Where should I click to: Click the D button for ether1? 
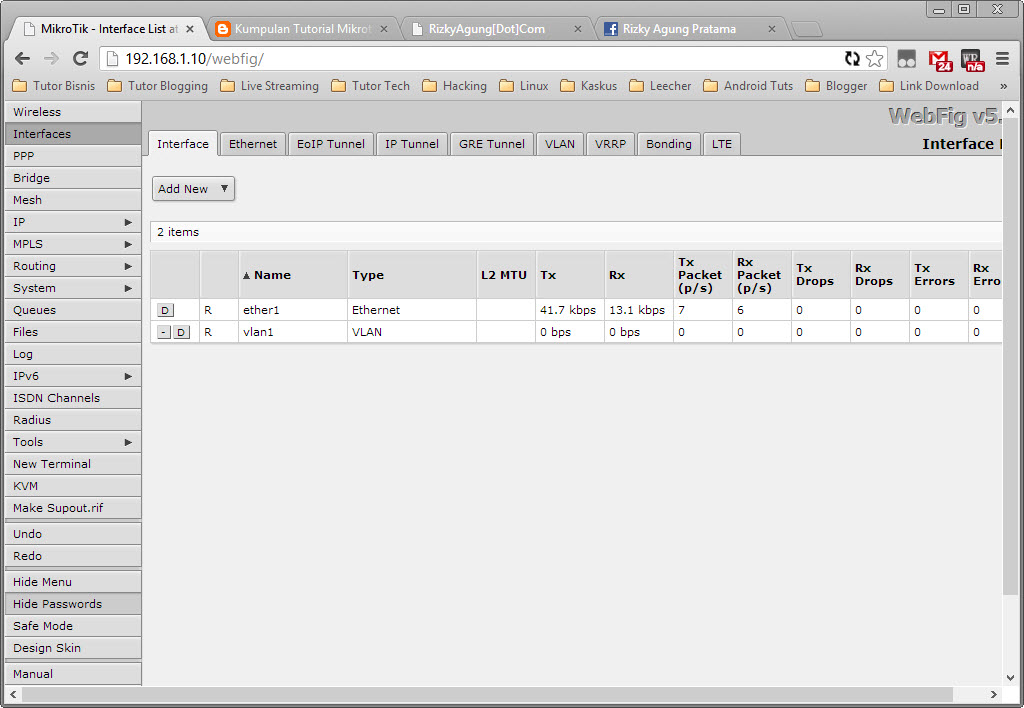165,311
